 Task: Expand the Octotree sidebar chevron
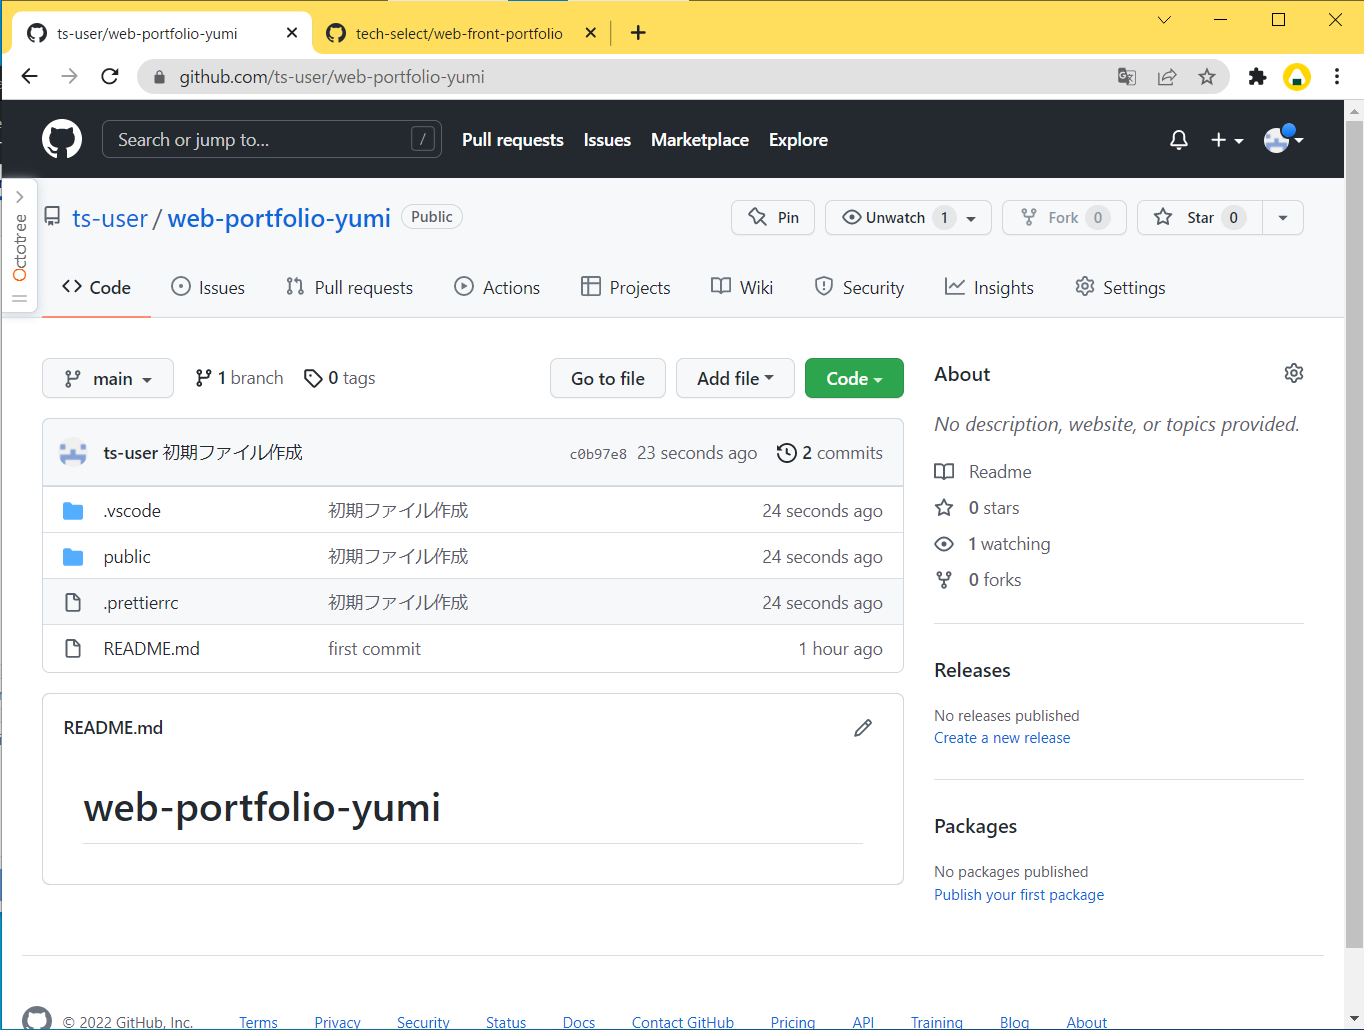click(20, 197)
